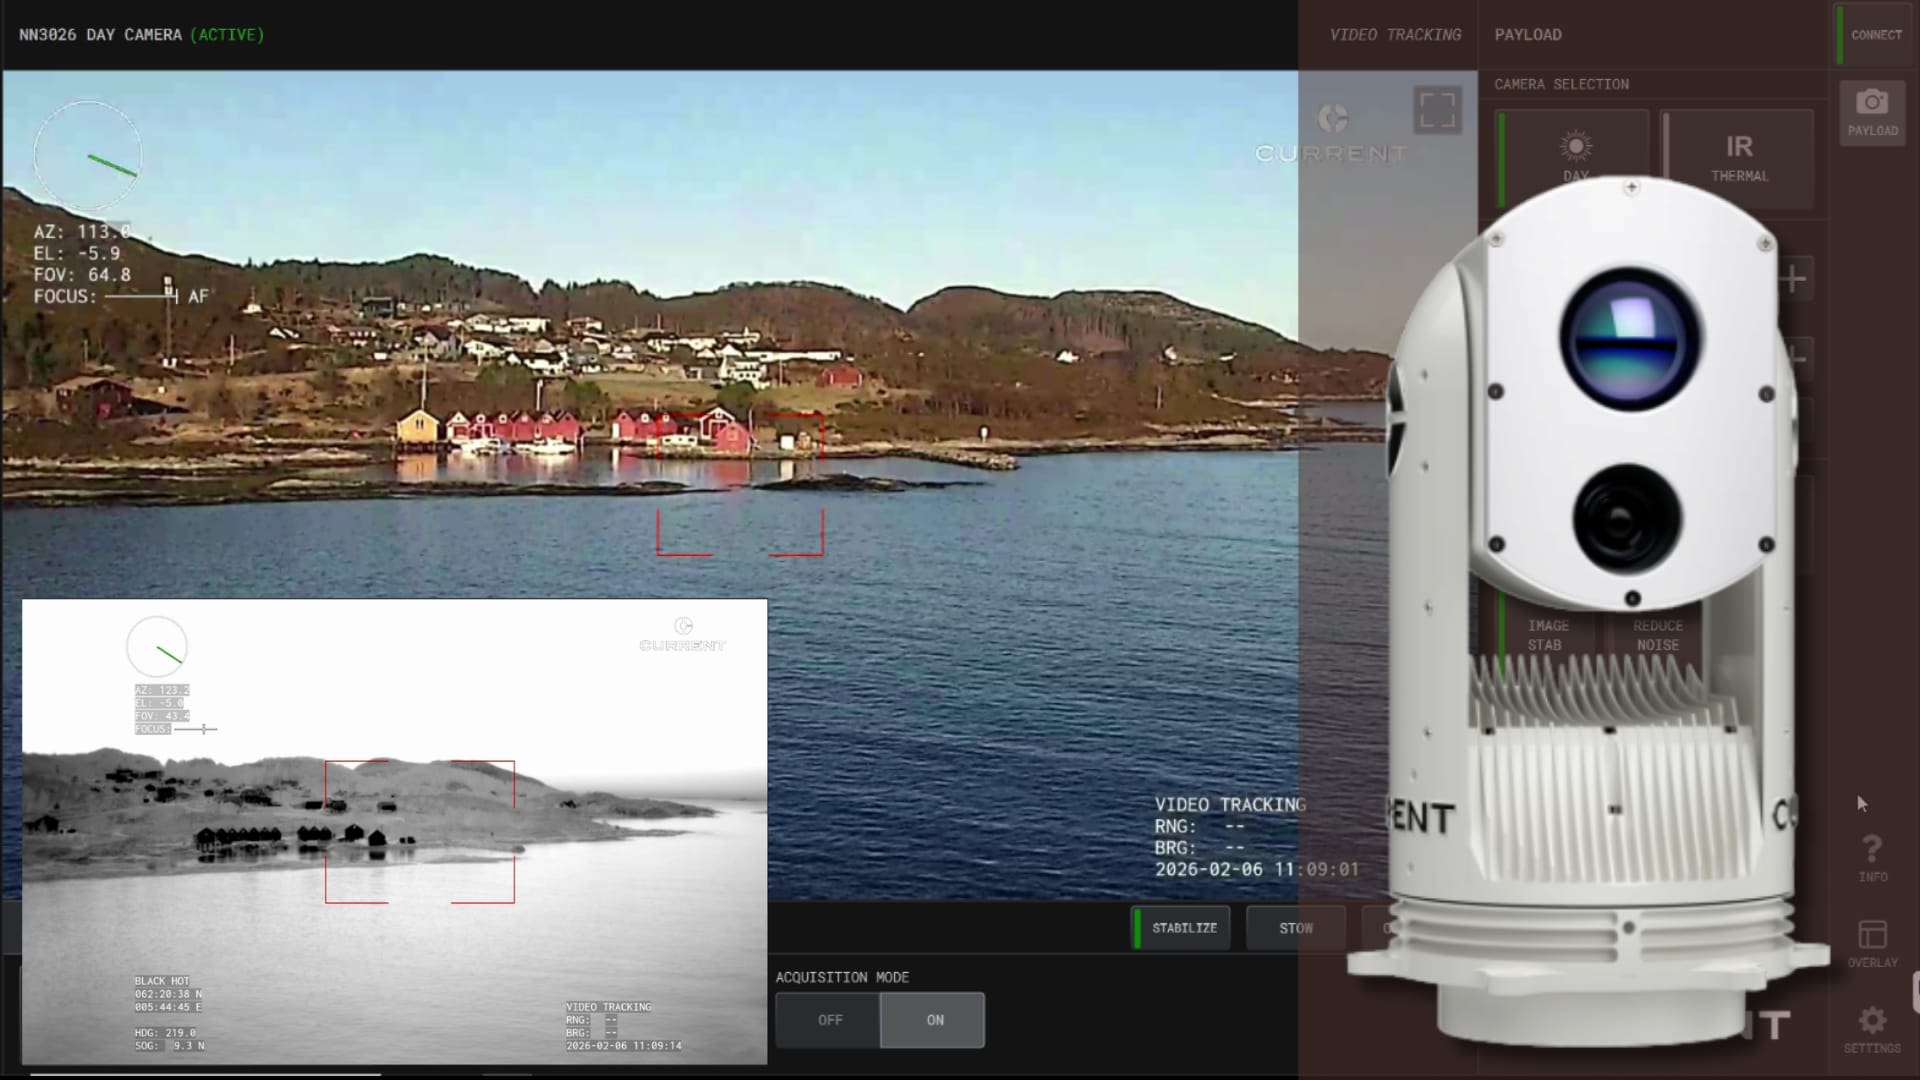The image size is (1920, 1080).
Task: Turn Acquisition Mode ON
Action: [x=934, y=1020]
